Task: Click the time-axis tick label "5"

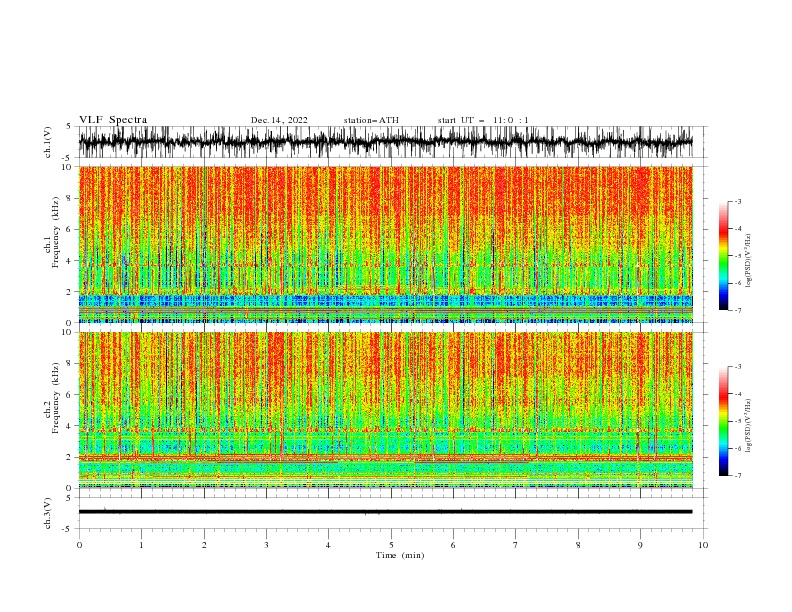Action: point(391,545)
